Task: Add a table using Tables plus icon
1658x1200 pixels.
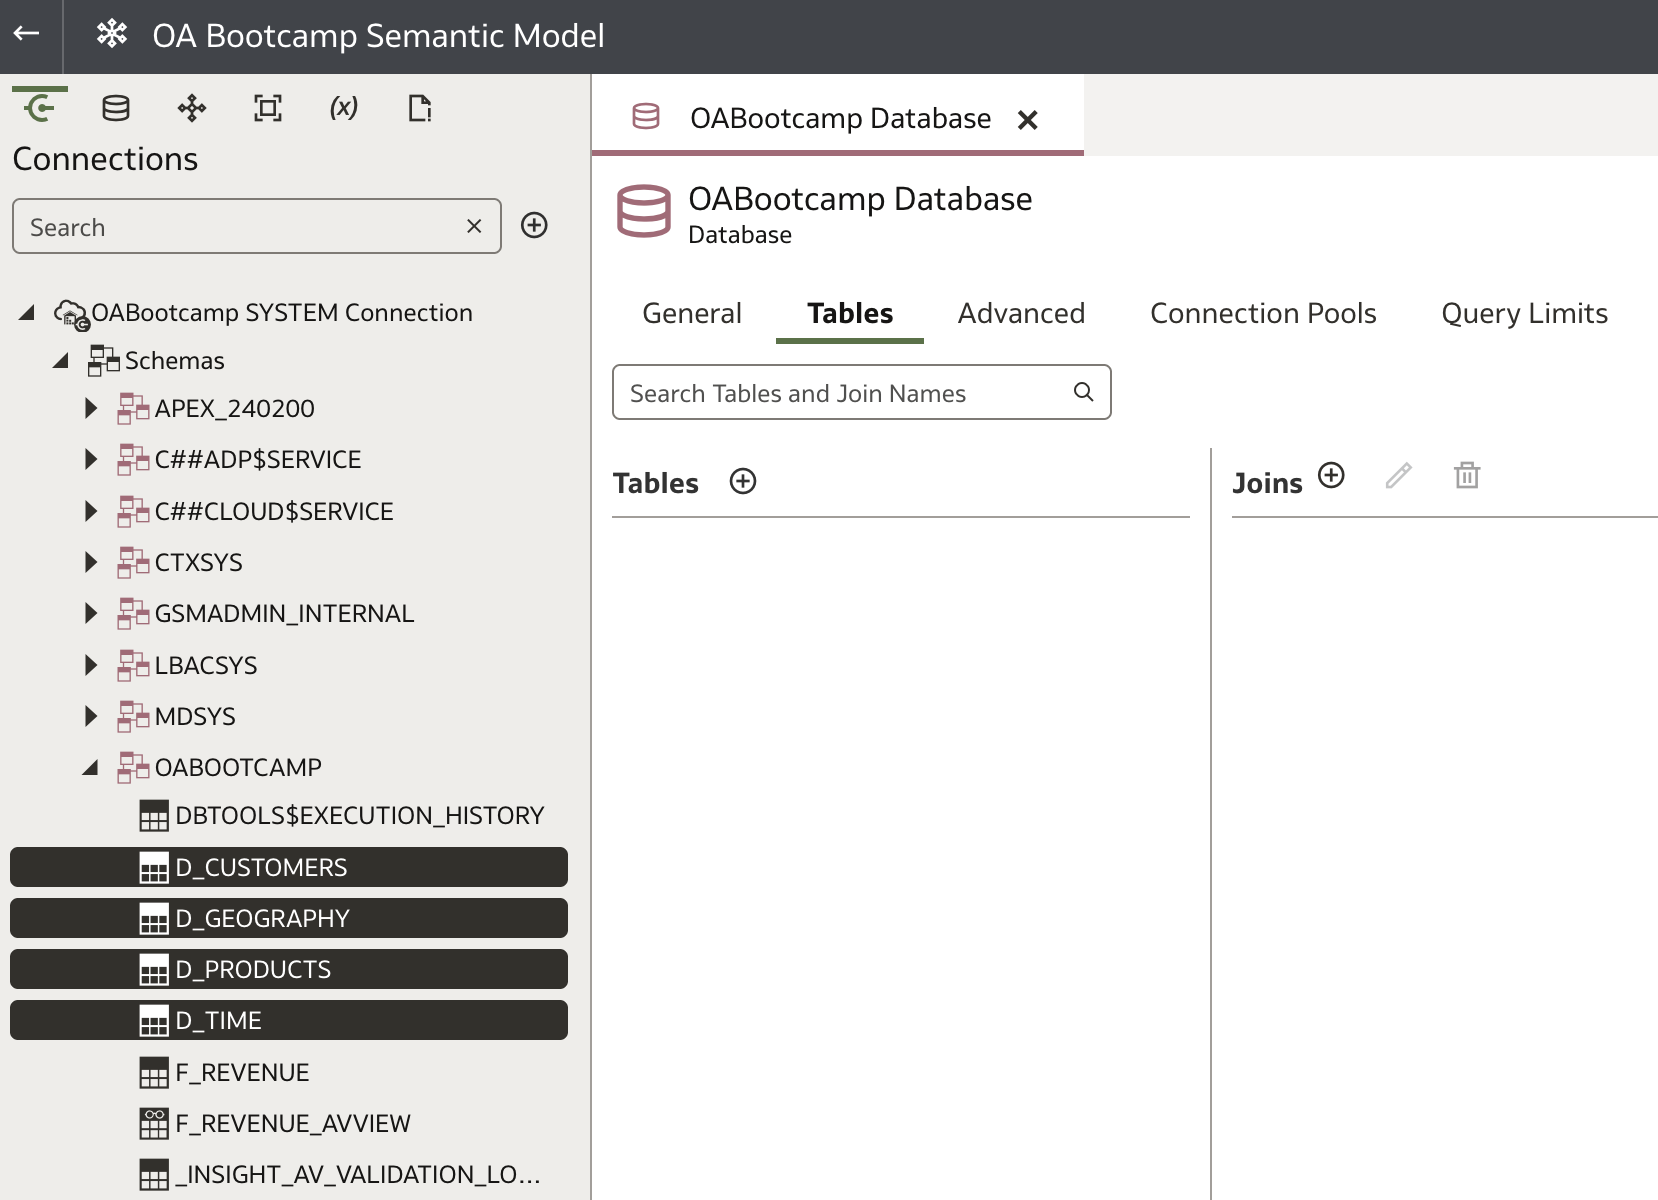Action: click(743, 481)
